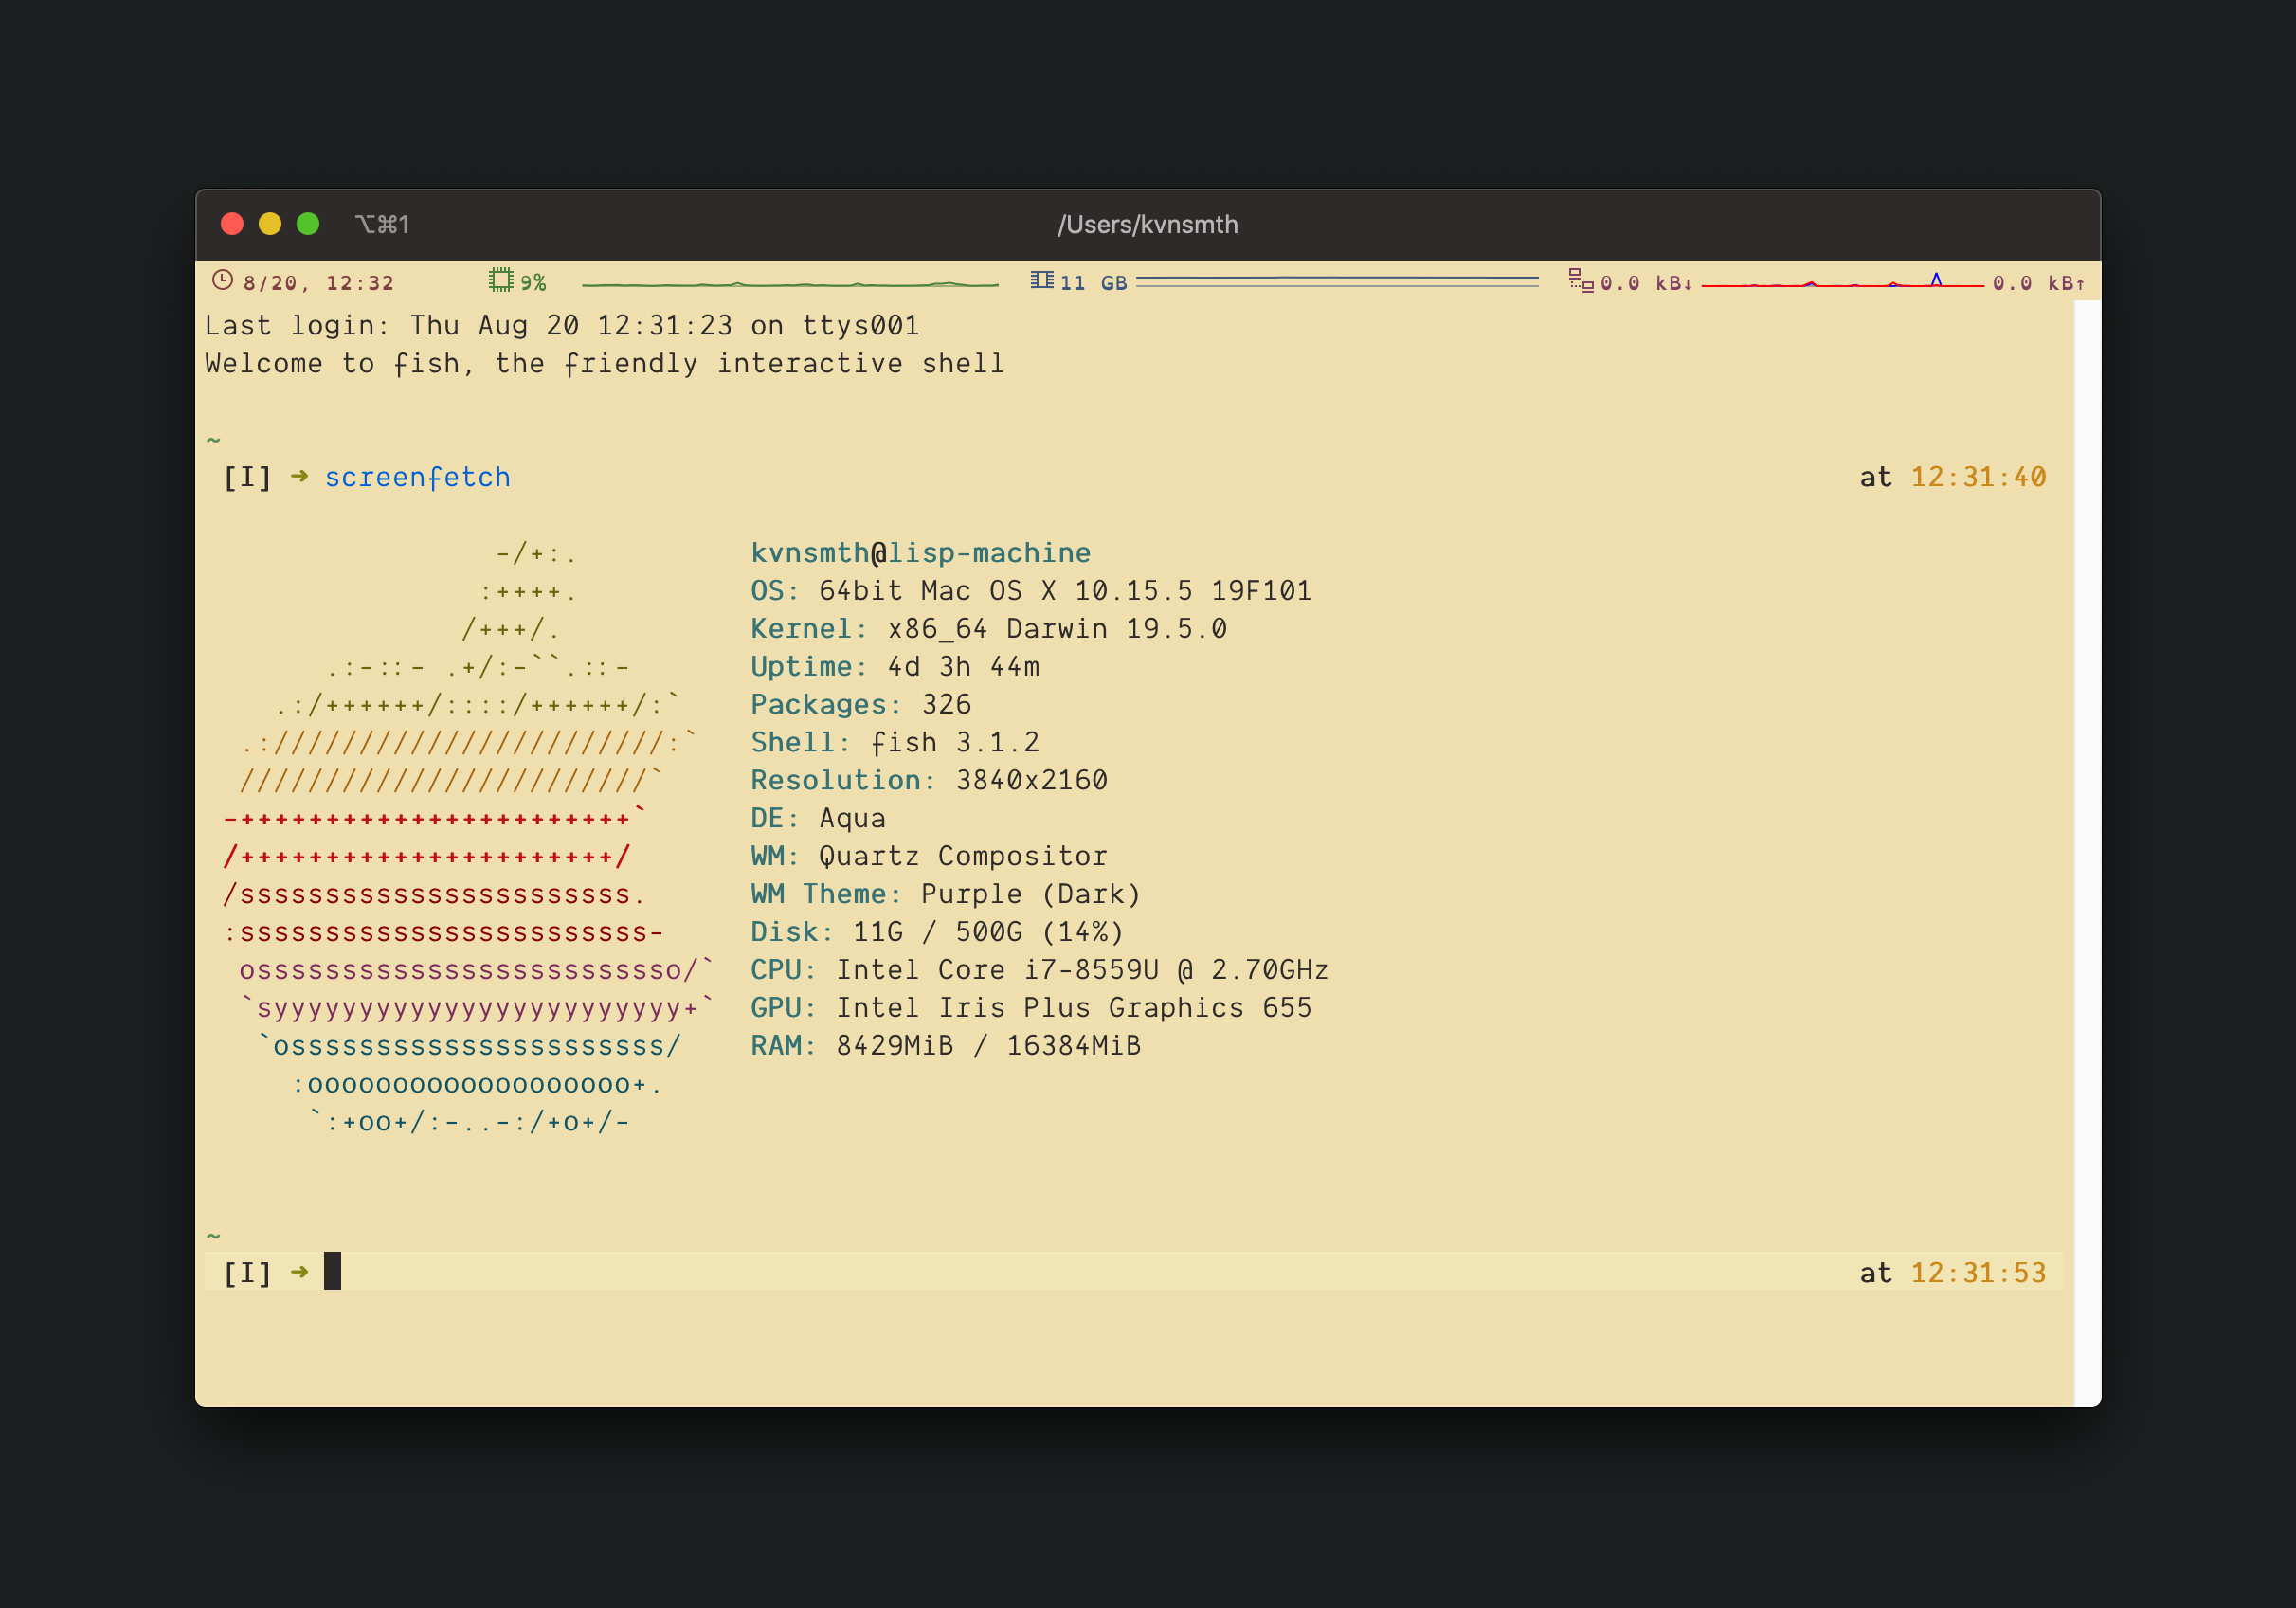The height and width of the screenshot is (1608, 2296).
Task: Click the block cursor at the prompt
Action: point(333,1271)
